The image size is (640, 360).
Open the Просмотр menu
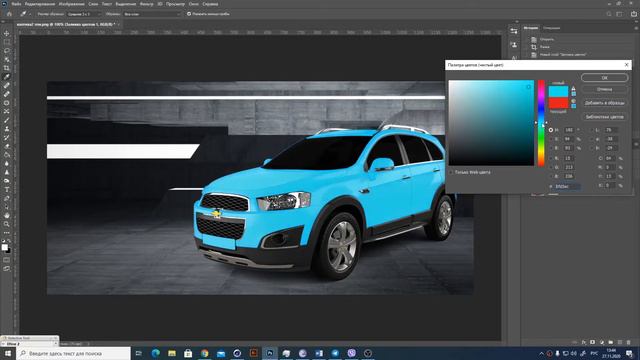(175, 4)
